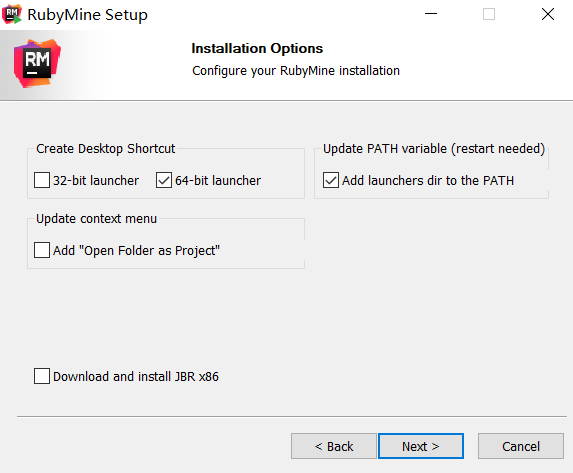Cancel the RubyMine setup
This screenshot has height=473, width=573.
pyautogui.click(x=521, y=446)
